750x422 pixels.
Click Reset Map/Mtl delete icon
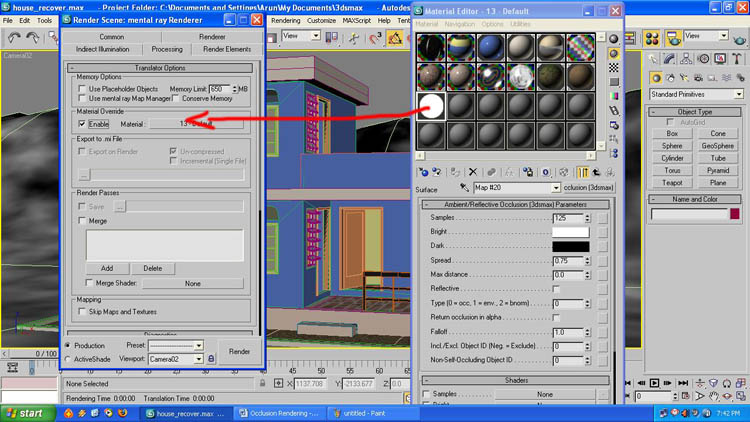[473, 172]
